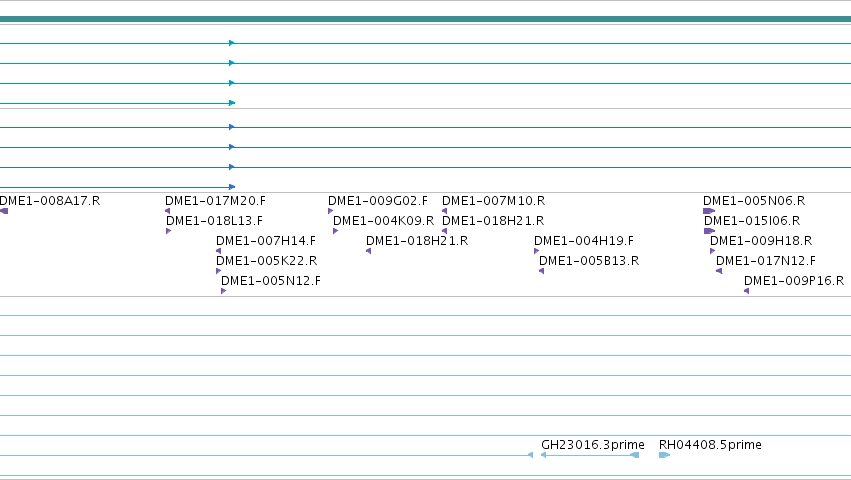Select the DME1-008A17.R feature label
Screen dimensions: 851x480
(50, 201)
